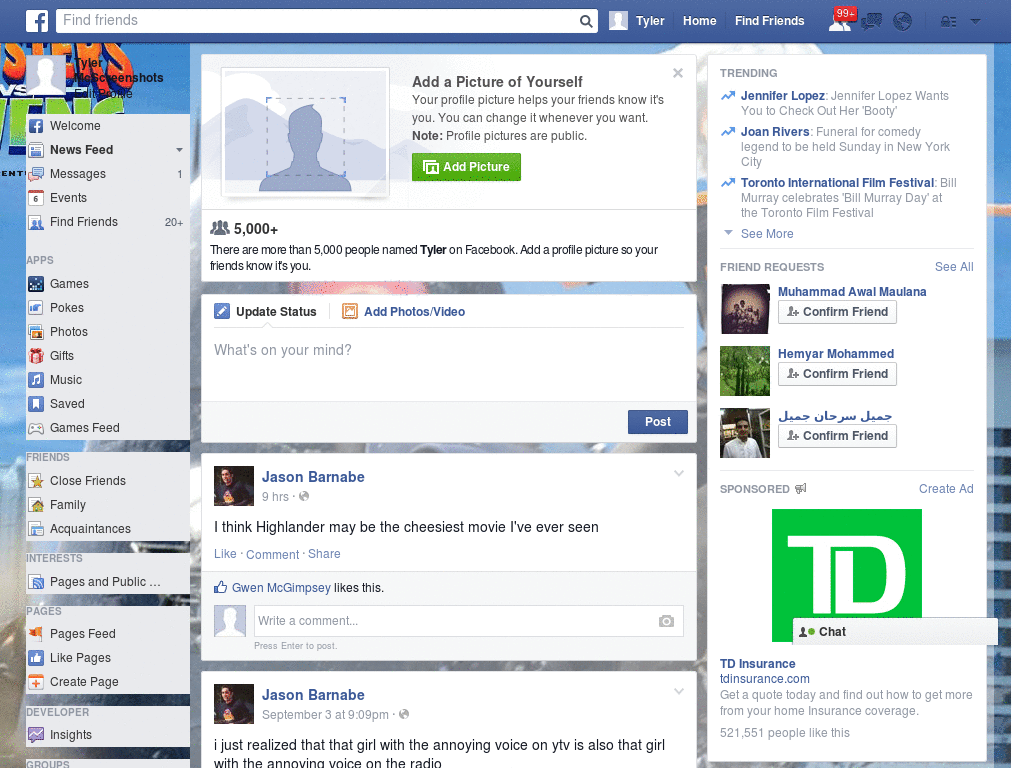This screenshot has height=768, width=1024.
Task: Click the Facebook logo icon
Action: [x=37, y=21]
